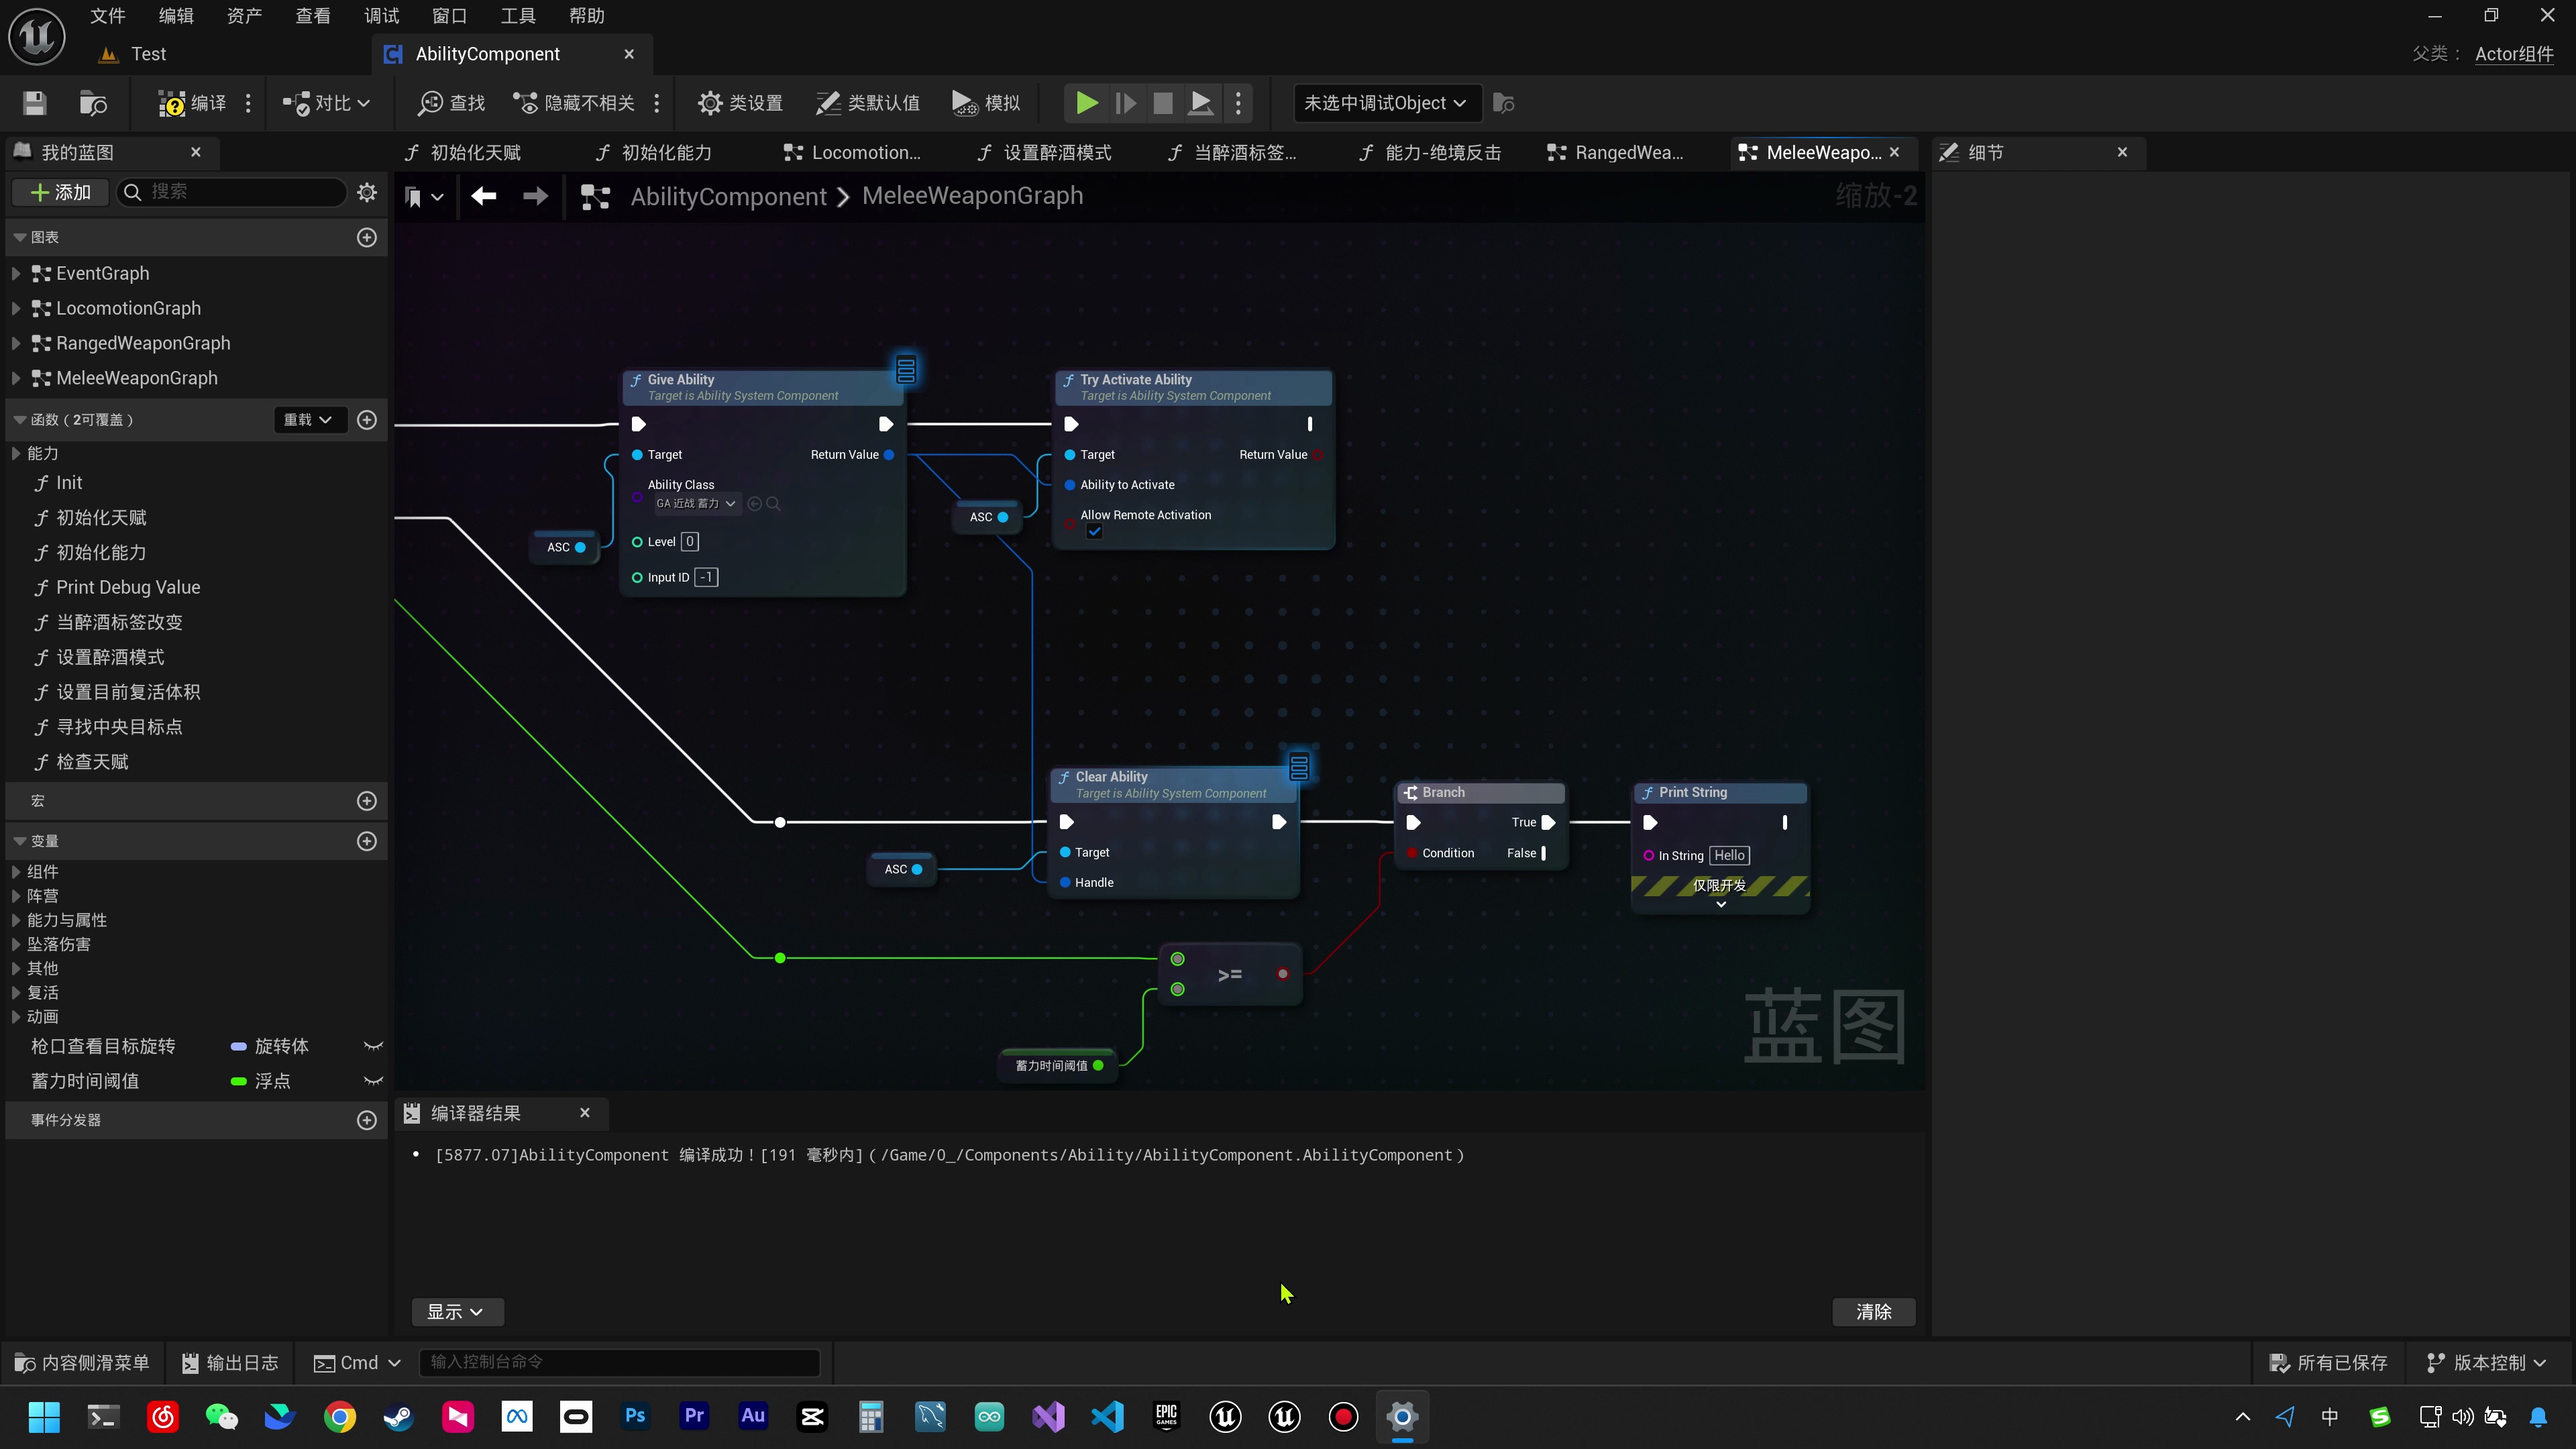Open the Ability Class dropdown
The height and width of the screenshot is (1449, 2576).
pyautogui.click(x=696, y=504)
